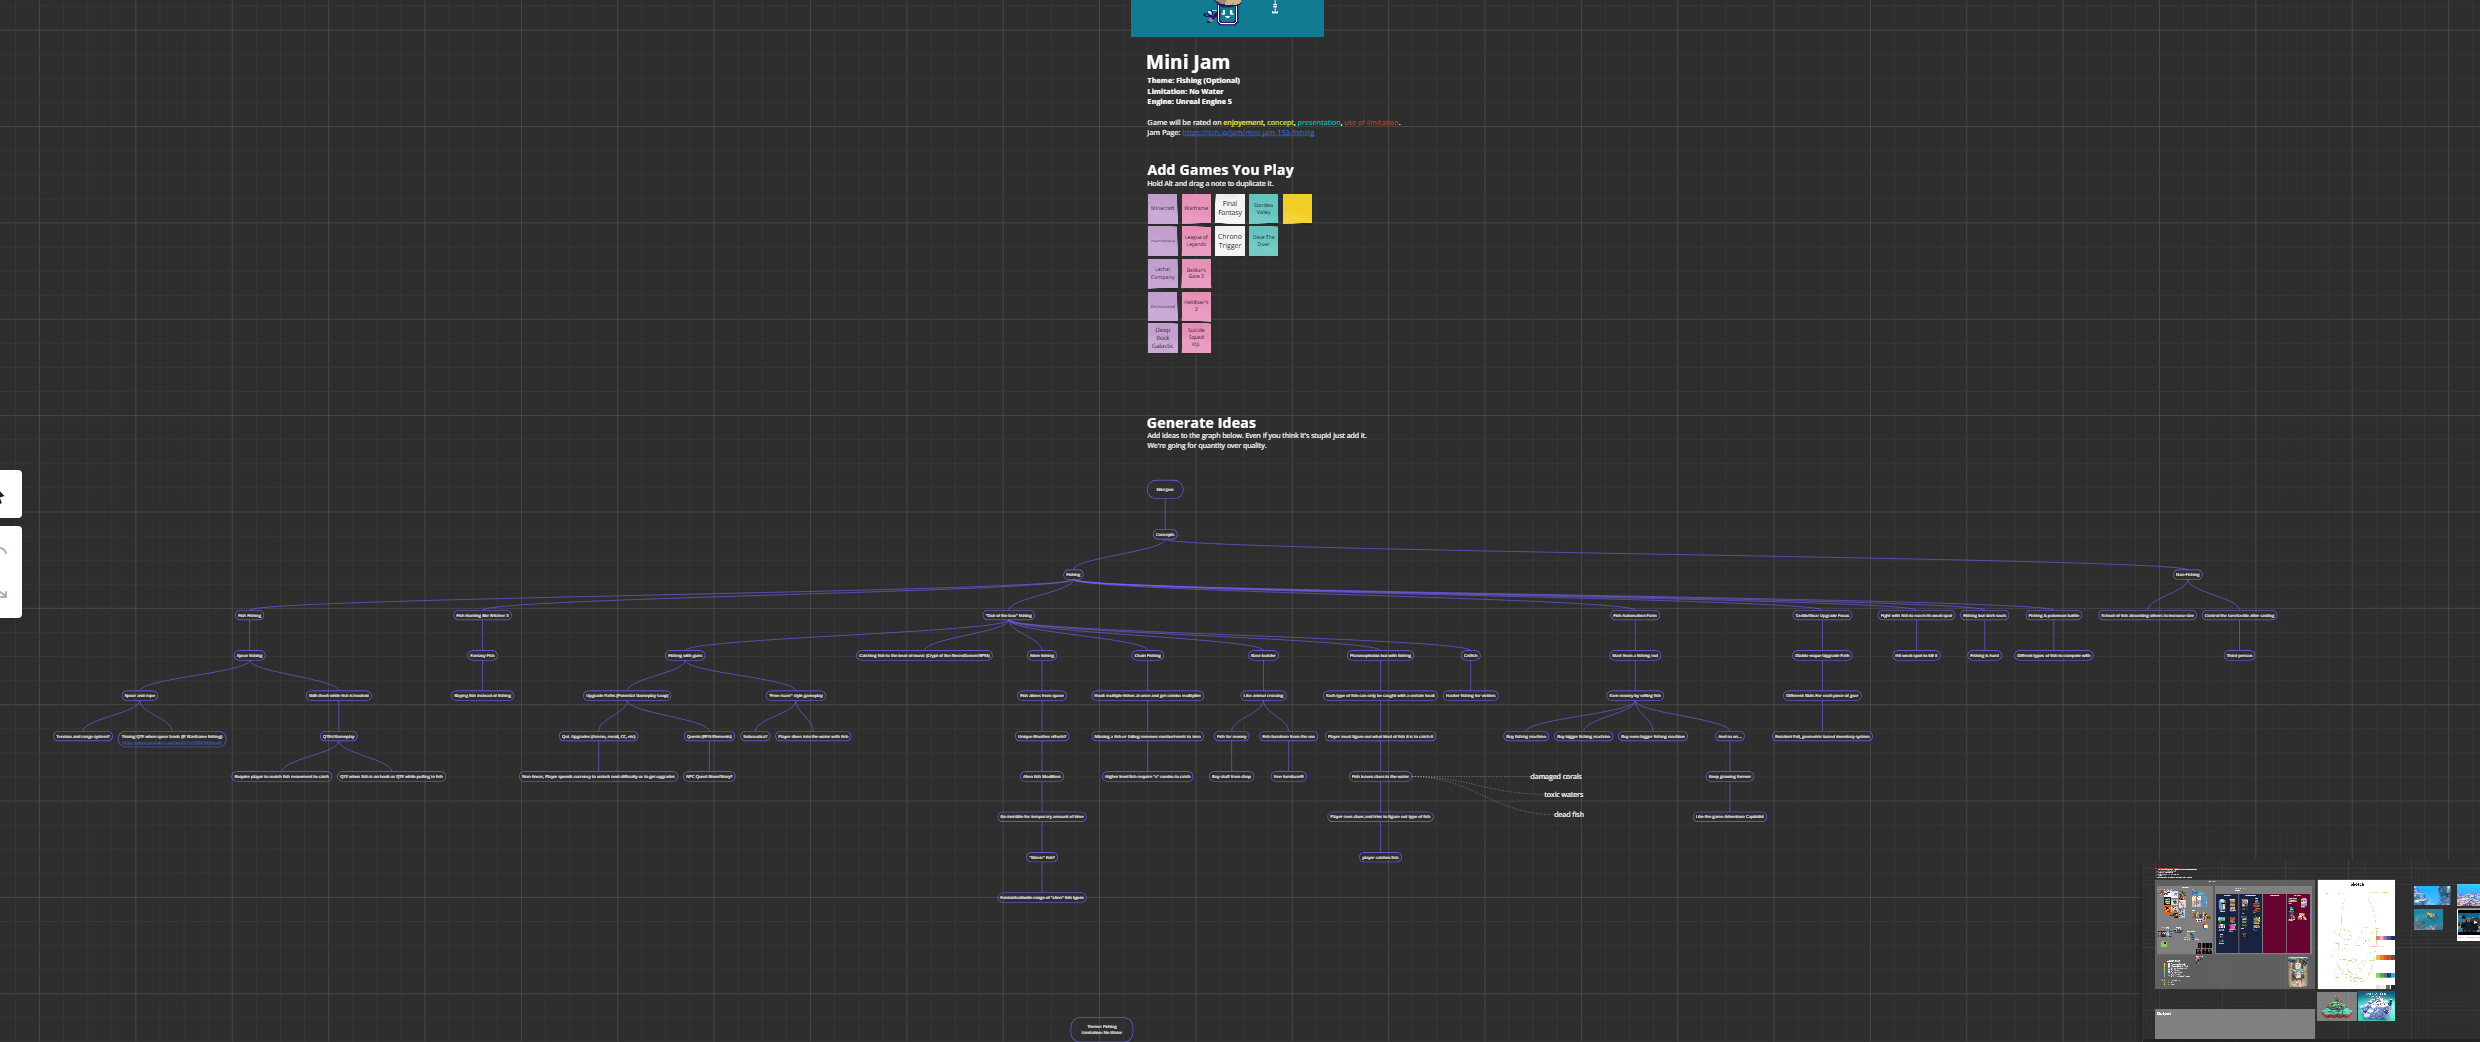The height and width of the screenshot is (1042, 2480).
Task: Select the Spear fishing node
Action: (x=249, y=656)
